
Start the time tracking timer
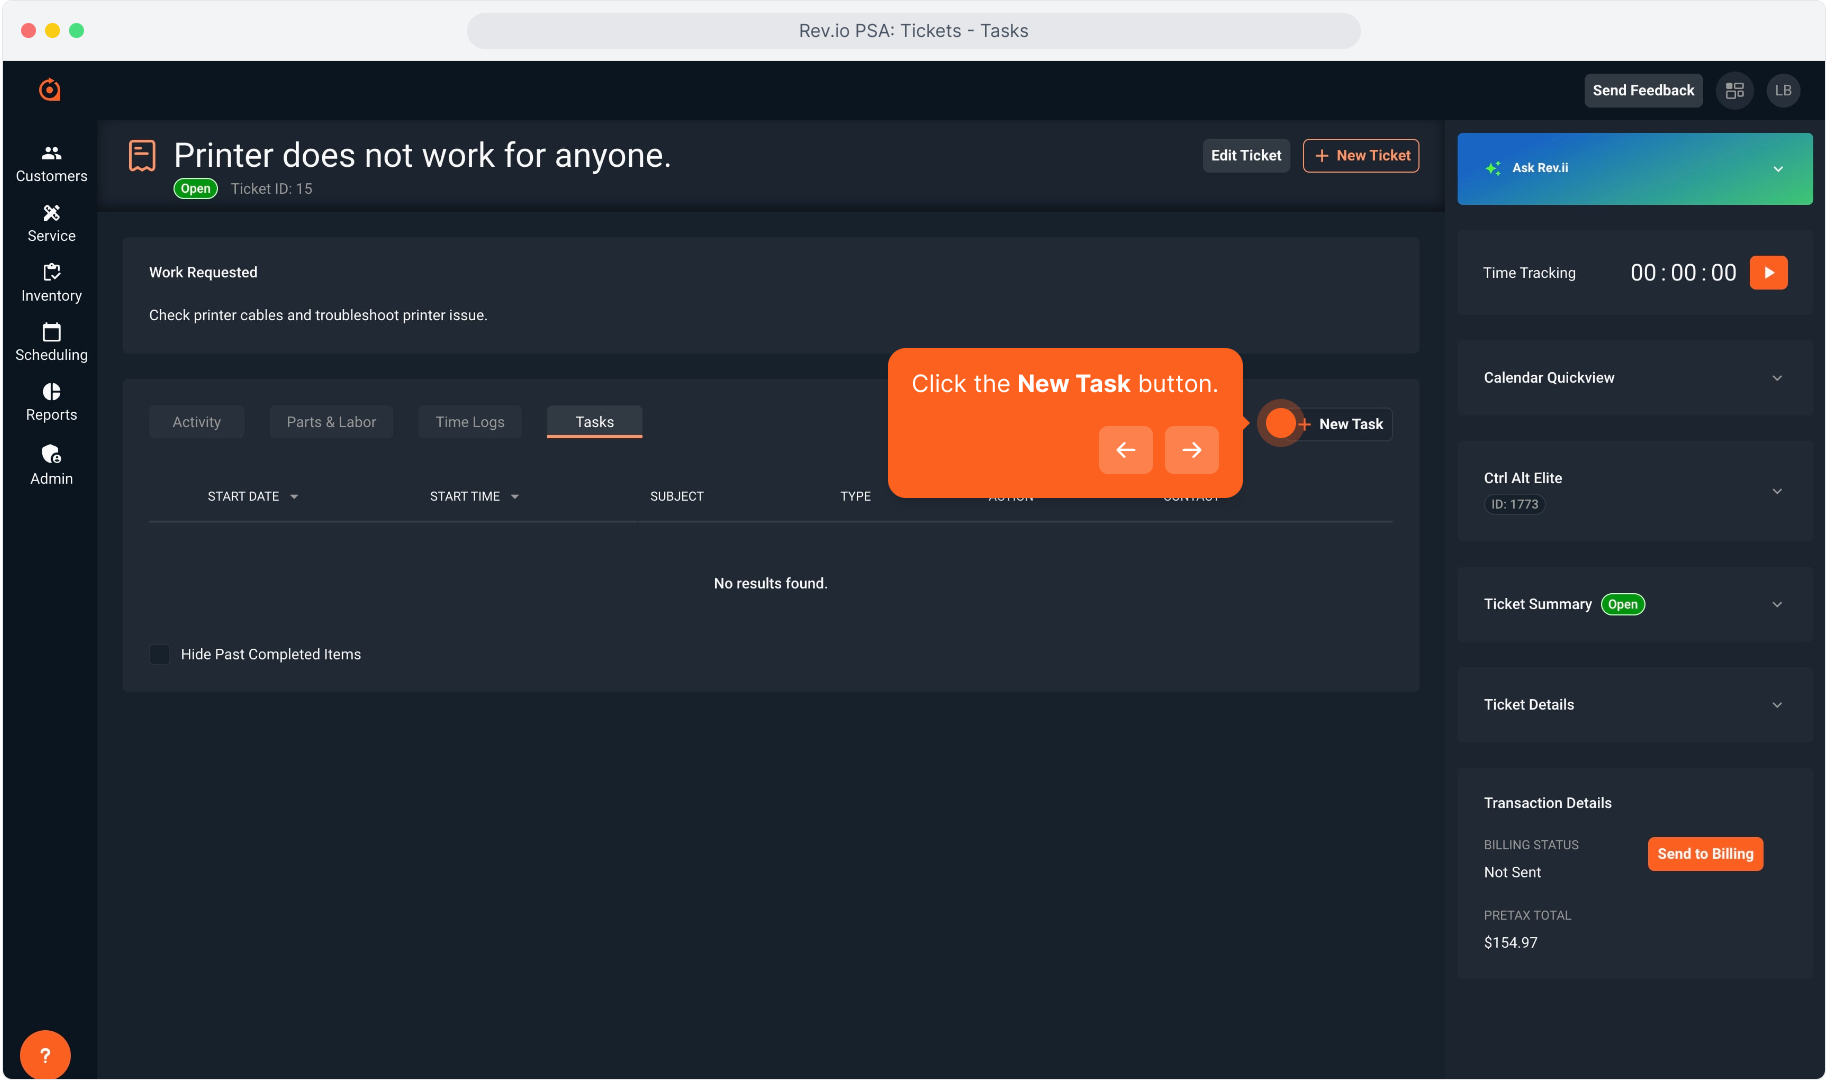click(x=1768, y=273)
